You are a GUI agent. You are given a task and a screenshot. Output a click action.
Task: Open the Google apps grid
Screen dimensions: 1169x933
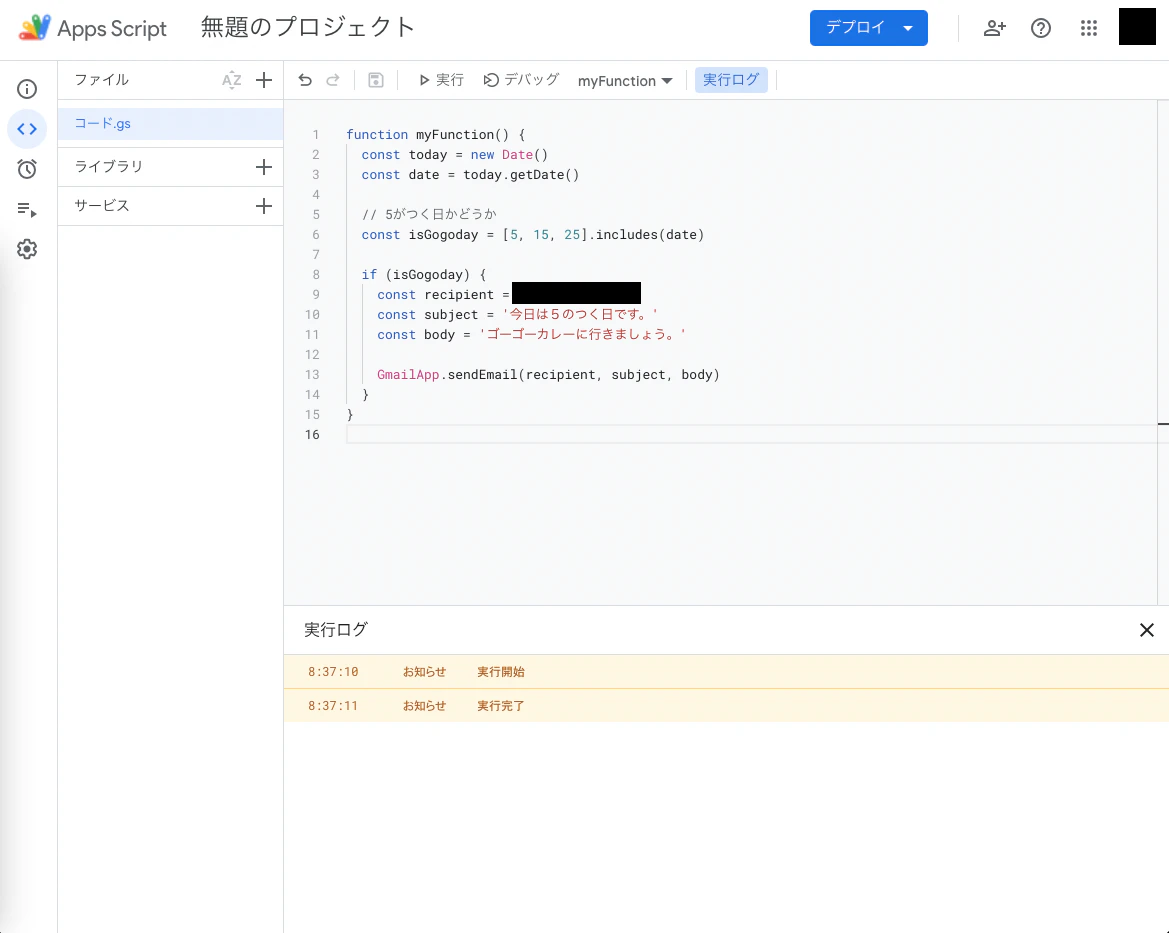pyautogui.click(x=1088, y=28)
